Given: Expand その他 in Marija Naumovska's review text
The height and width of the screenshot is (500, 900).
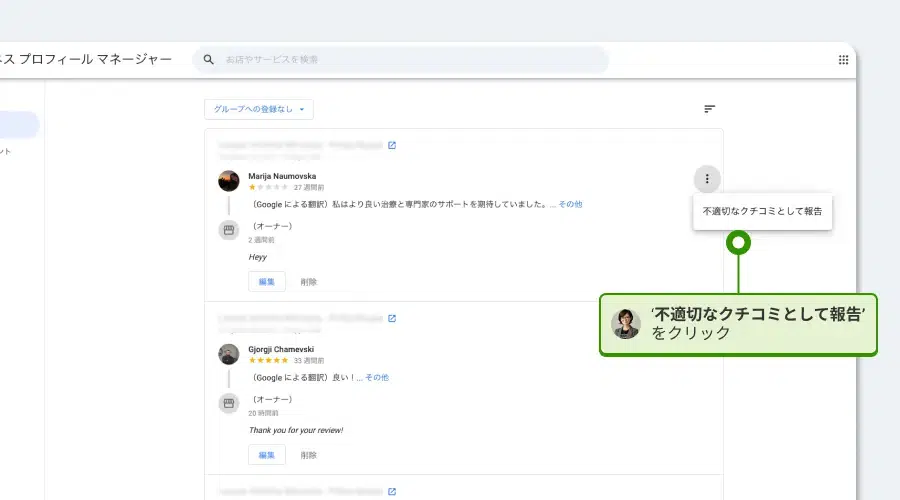Looking at the screenshot, I should [x=571, y=204].
